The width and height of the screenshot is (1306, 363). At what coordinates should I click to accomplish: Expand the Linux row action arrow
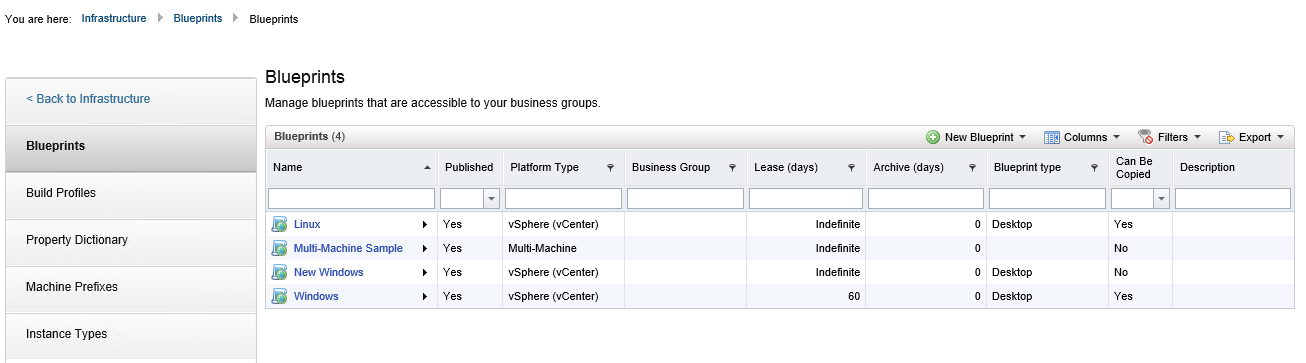pos(426,224)
